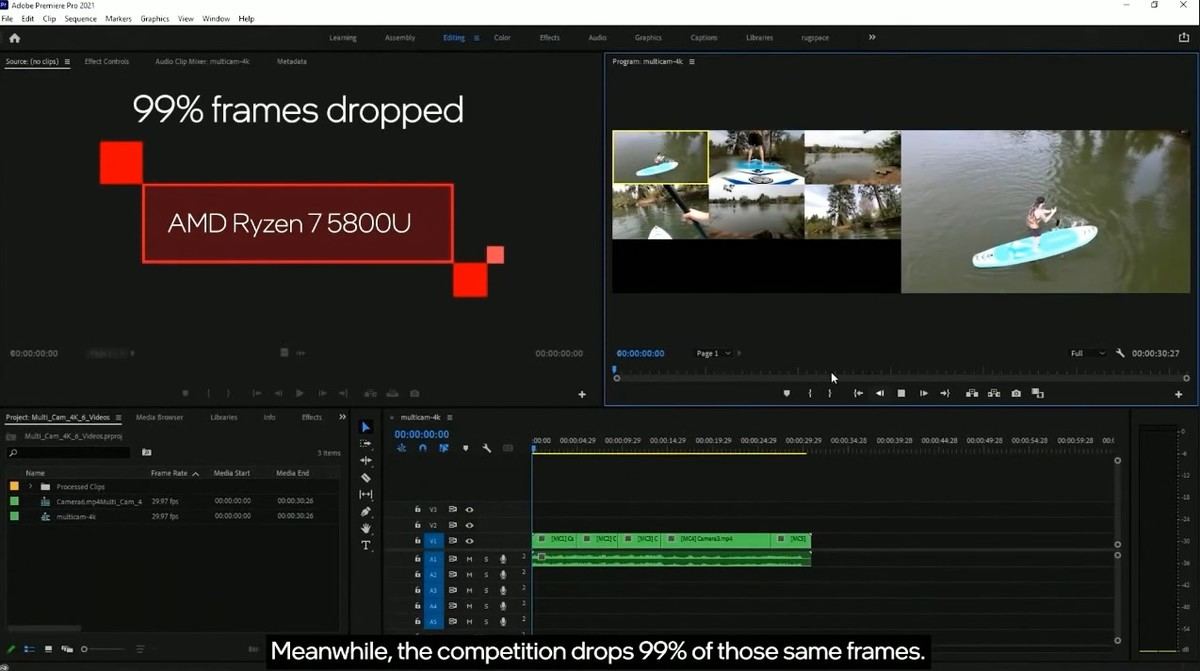This screenshot has width=1200, height=671.
Task: Open the Sequence menu
Action: pyautogui.click(x=81, y=19)
